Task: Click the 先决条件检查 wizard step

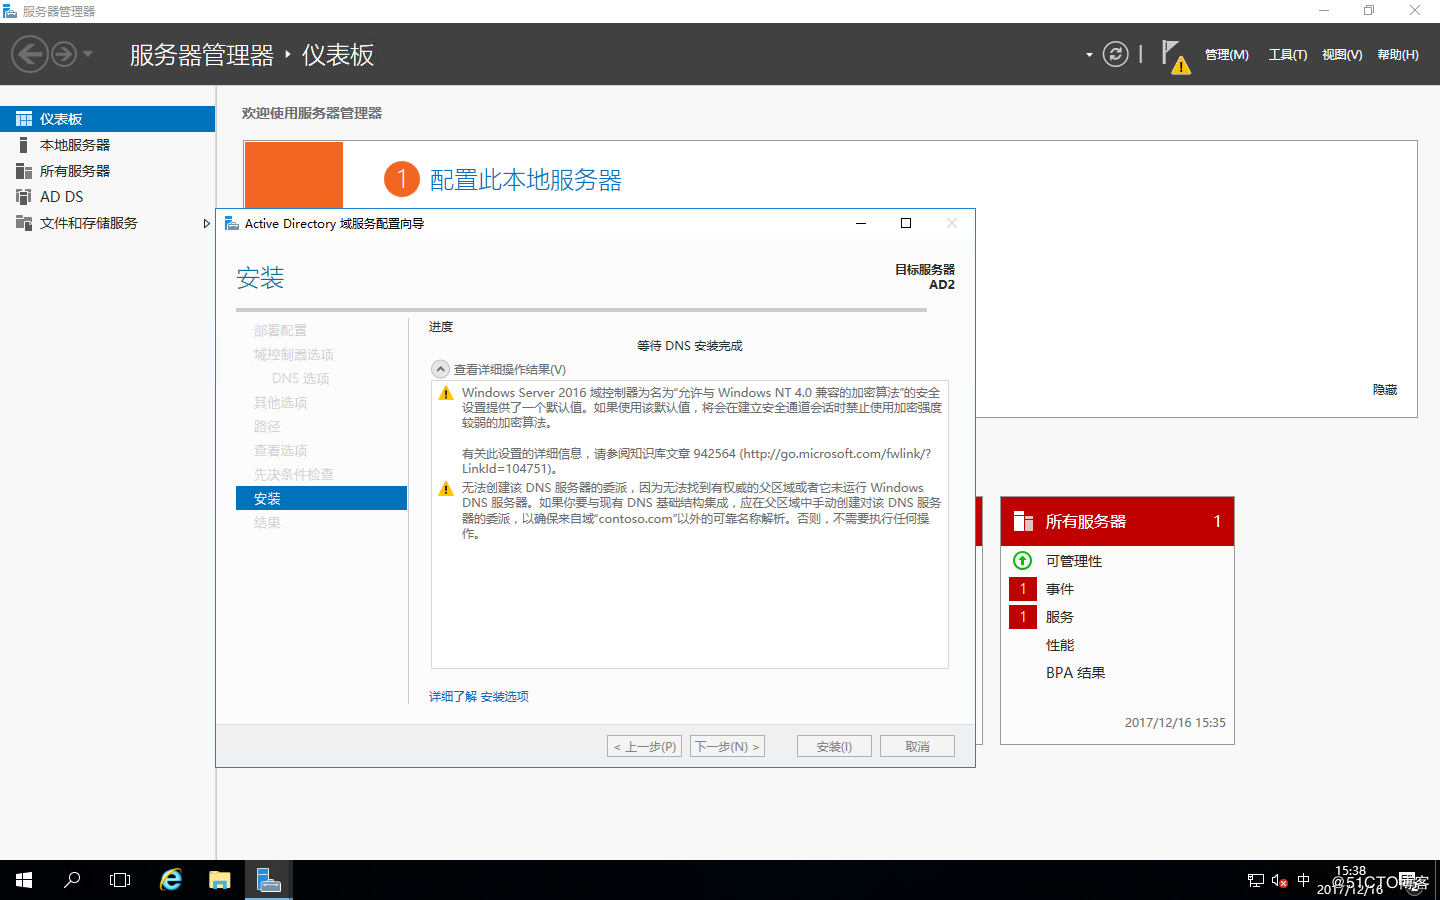Action: click(294, 474)
